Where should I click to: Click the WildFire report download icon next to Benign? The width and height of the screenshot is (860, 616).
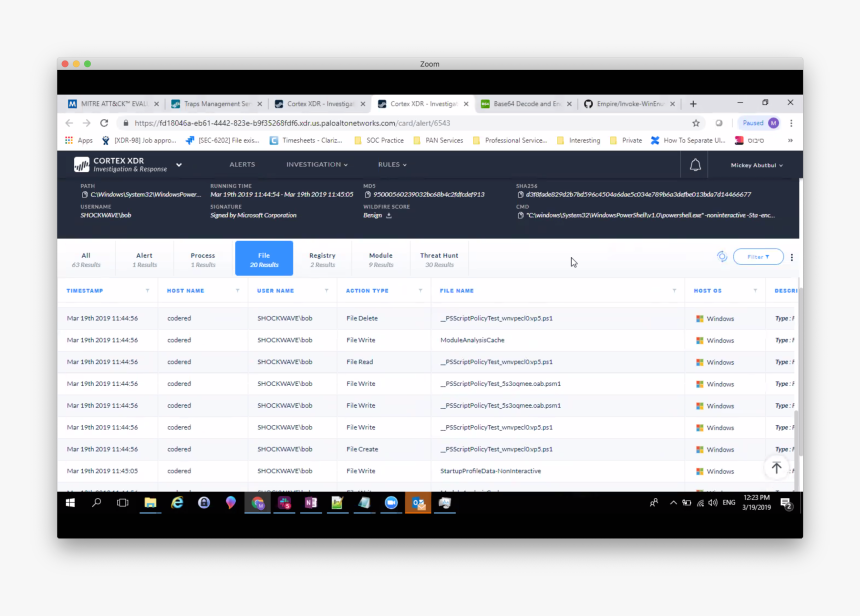[x=389, y=216]
